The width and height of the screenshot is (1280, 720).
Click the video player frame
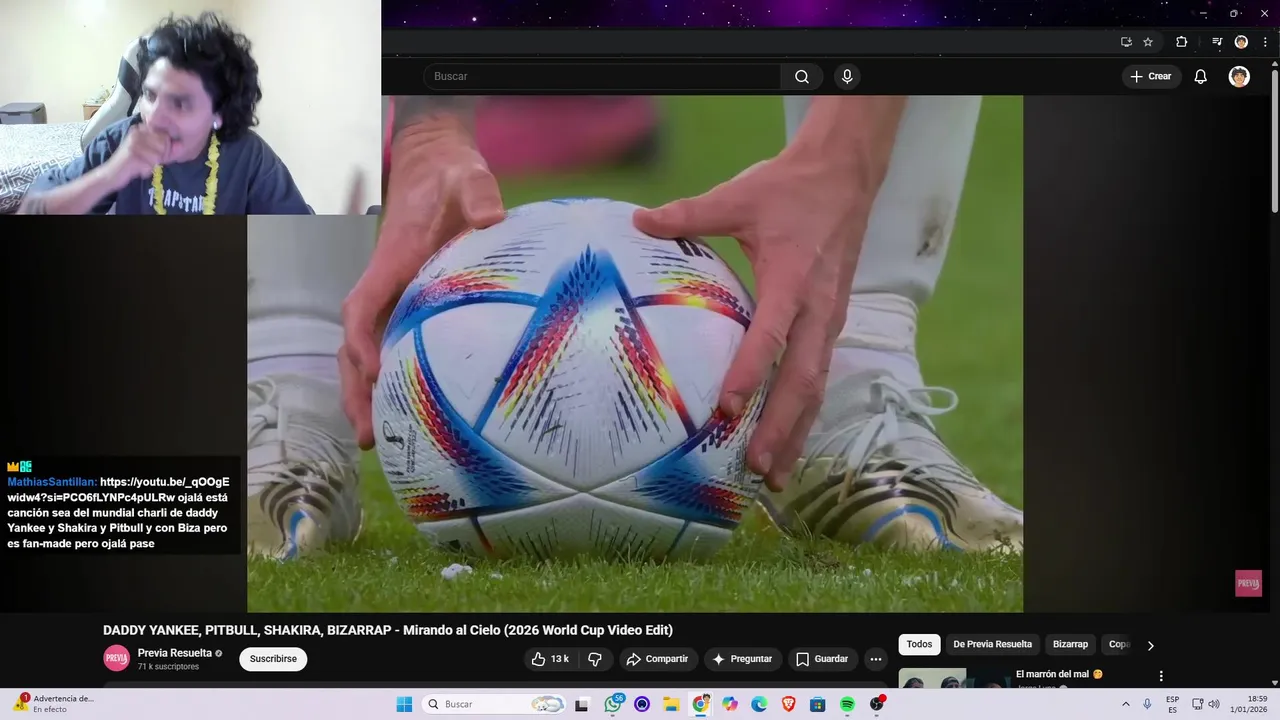pos(635,354)
